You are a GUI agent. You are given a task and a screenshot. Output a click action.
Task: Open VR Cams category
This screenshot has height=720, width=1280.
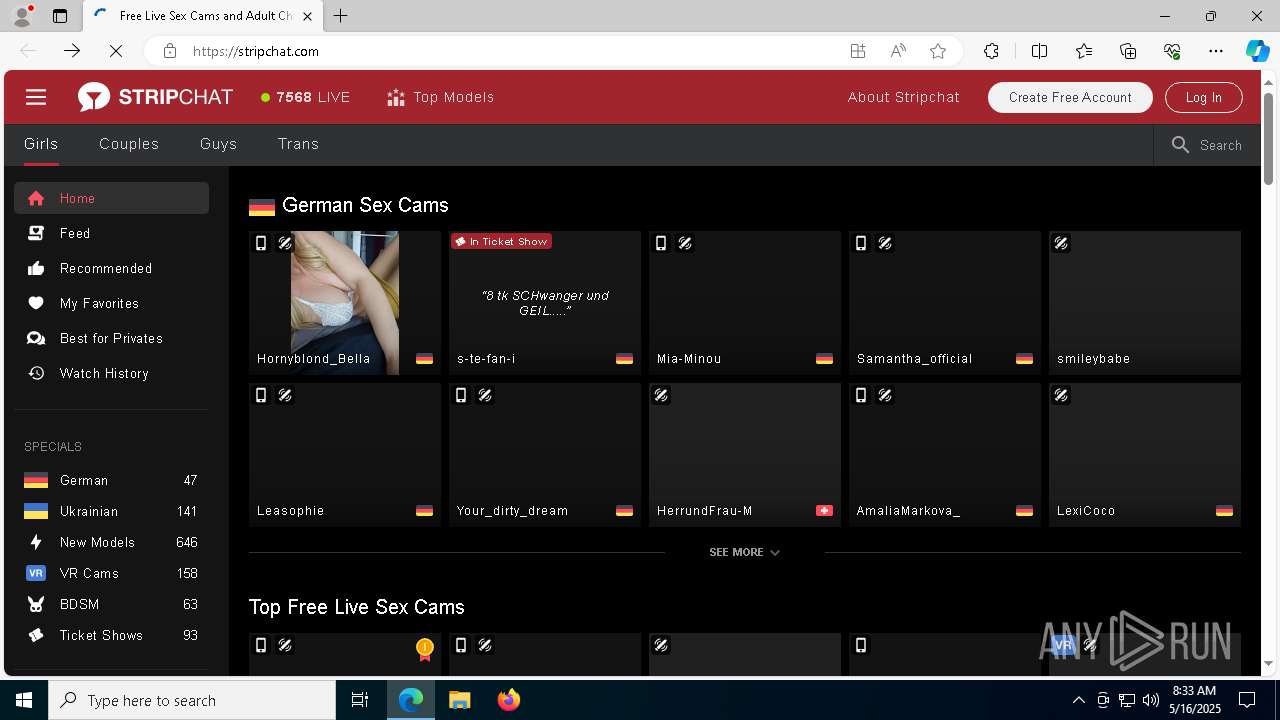tap(111, 573)
